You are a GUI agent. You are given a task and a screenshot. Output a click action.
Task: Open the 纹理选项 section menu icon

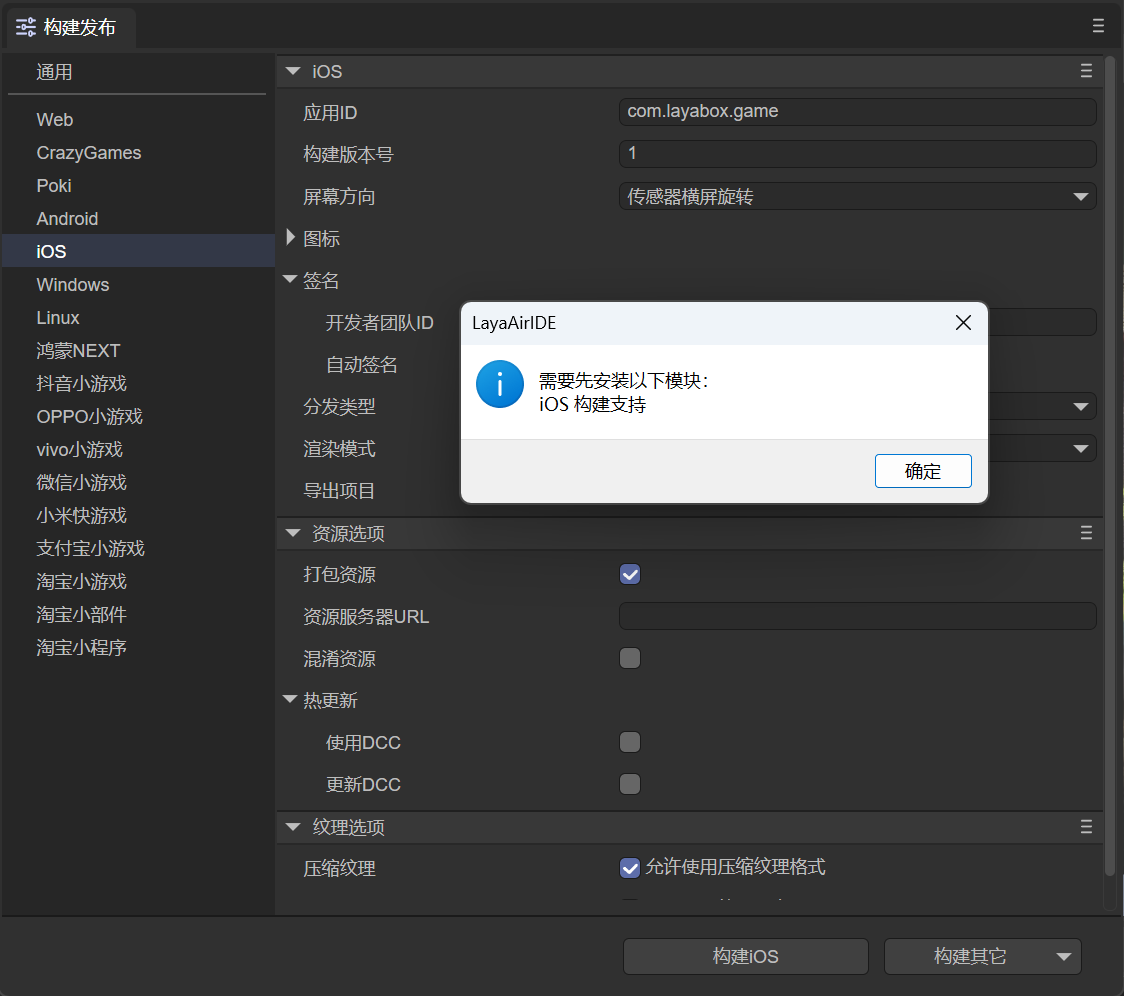1086,827
